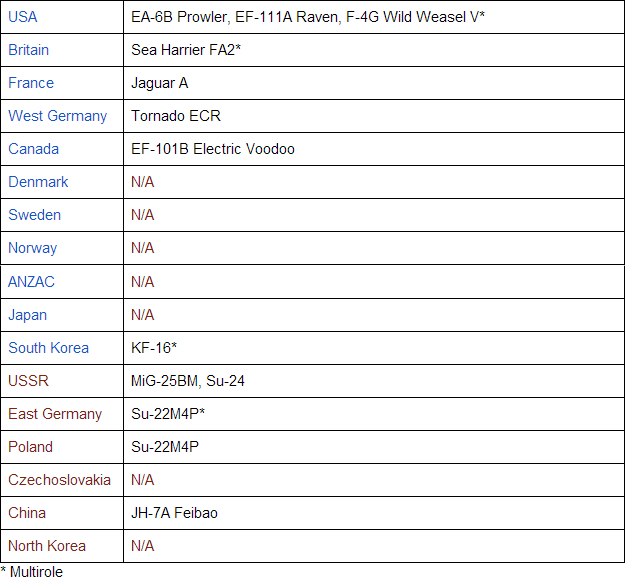The image size is (625, 583).
Task: Open the West Germany link
Action: pyautogui.click(x=57, y=116)
